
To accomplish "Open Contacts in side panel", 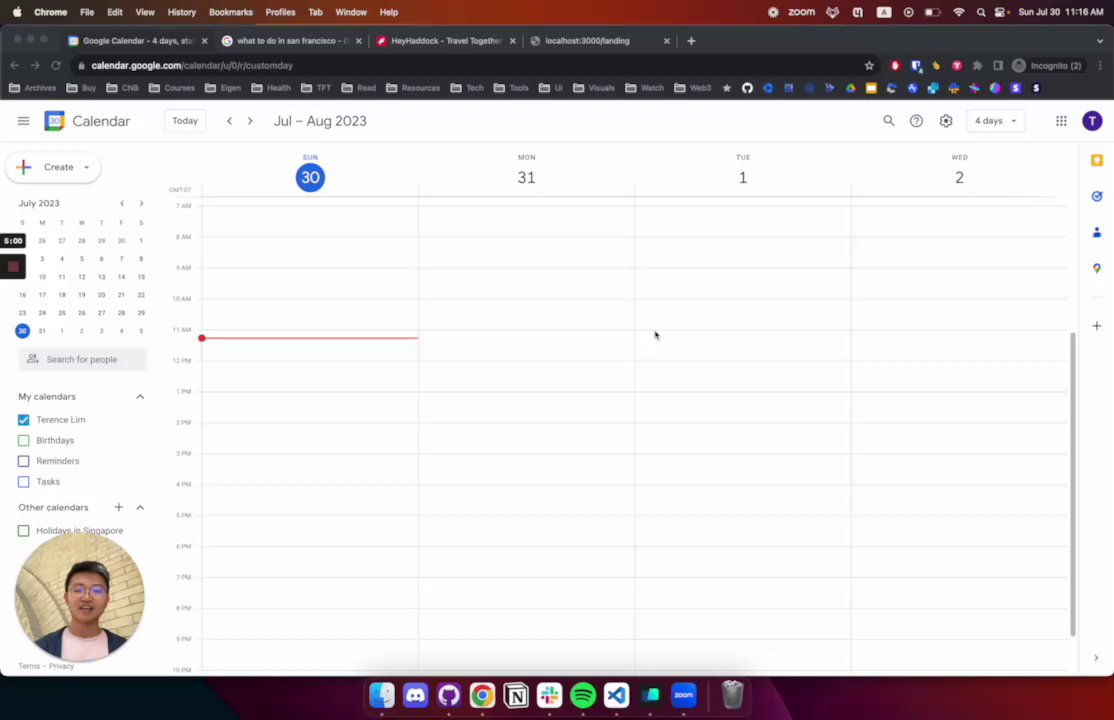I will click(x=1096, y=232).
